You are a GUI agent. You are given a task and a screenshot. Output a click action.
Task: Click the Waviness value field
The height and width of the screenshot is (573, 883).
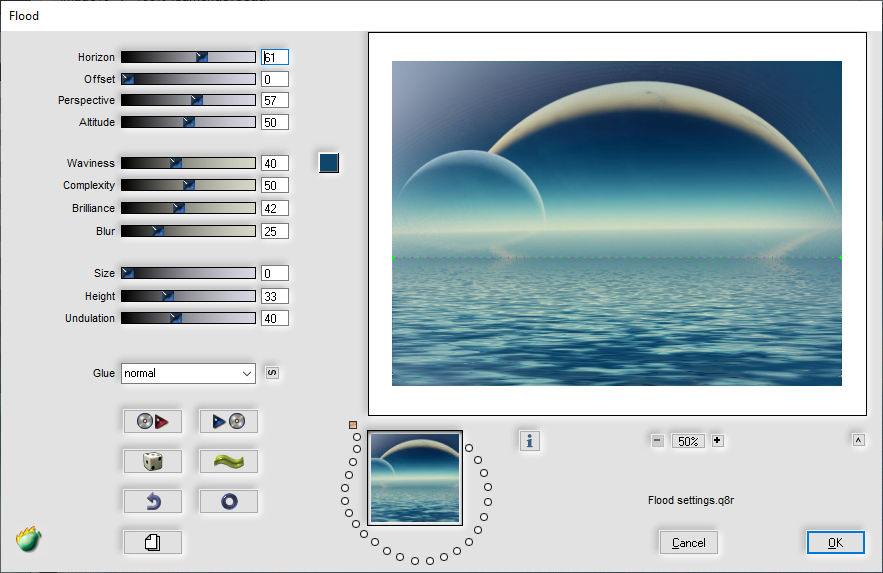(275, 163)
